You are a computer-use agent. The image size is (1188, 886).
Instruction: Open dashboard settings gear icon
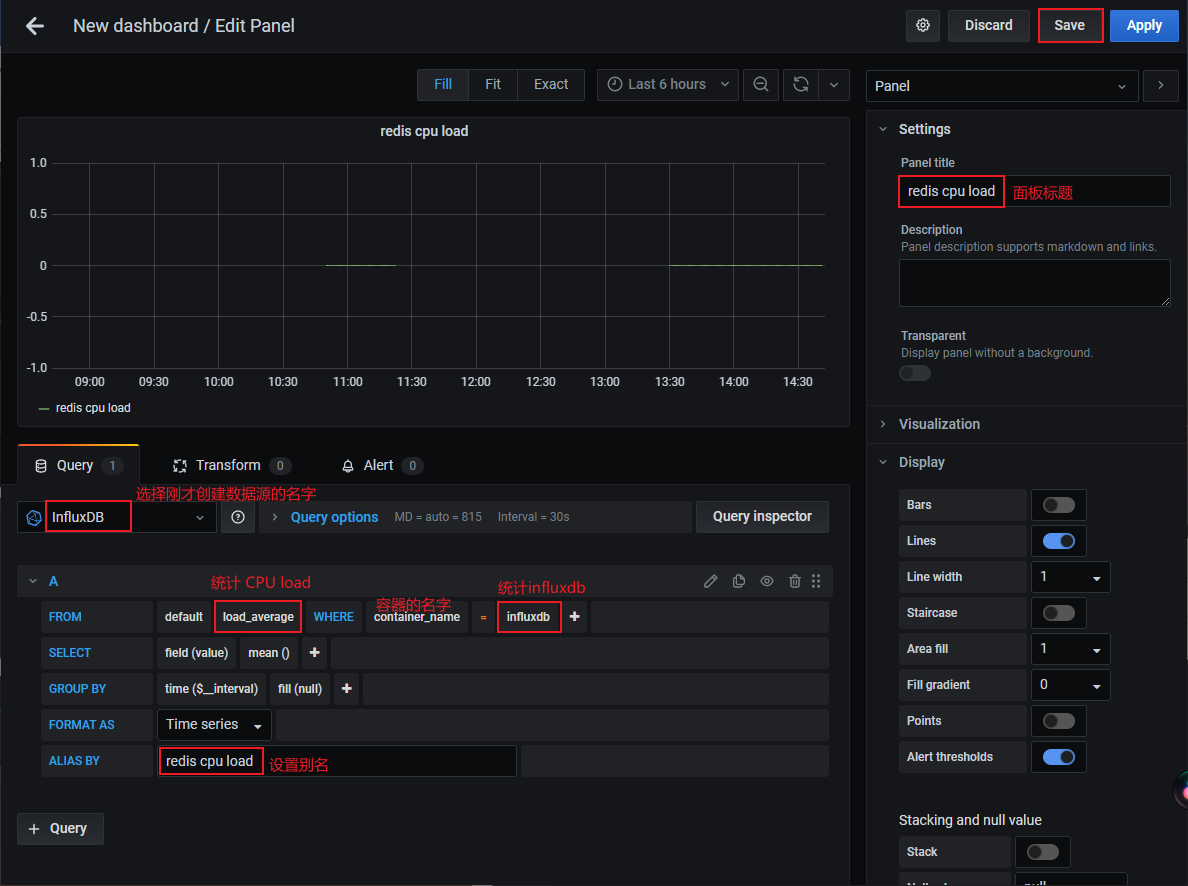click(922, 26)
